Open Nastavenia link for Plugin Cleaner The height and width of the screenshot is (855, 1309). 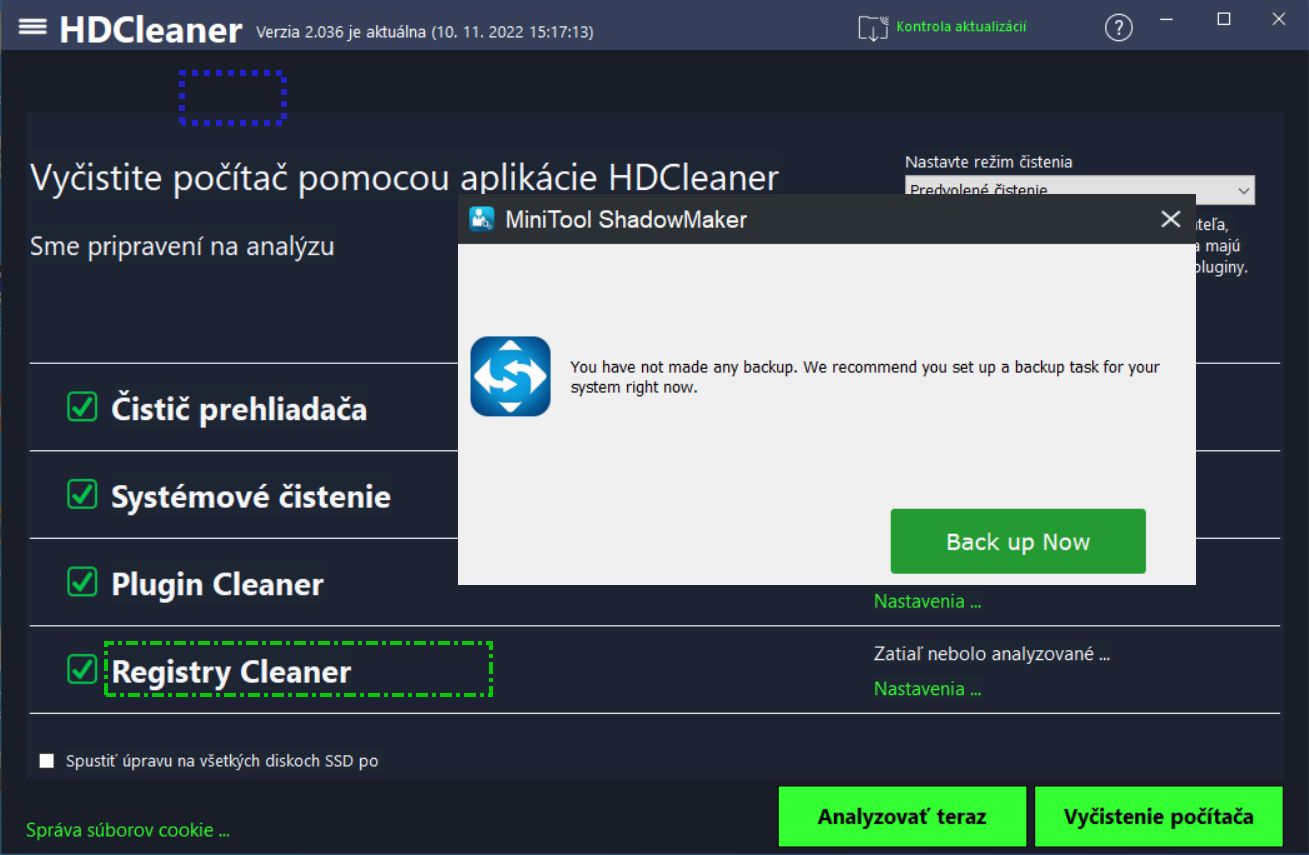927,601
